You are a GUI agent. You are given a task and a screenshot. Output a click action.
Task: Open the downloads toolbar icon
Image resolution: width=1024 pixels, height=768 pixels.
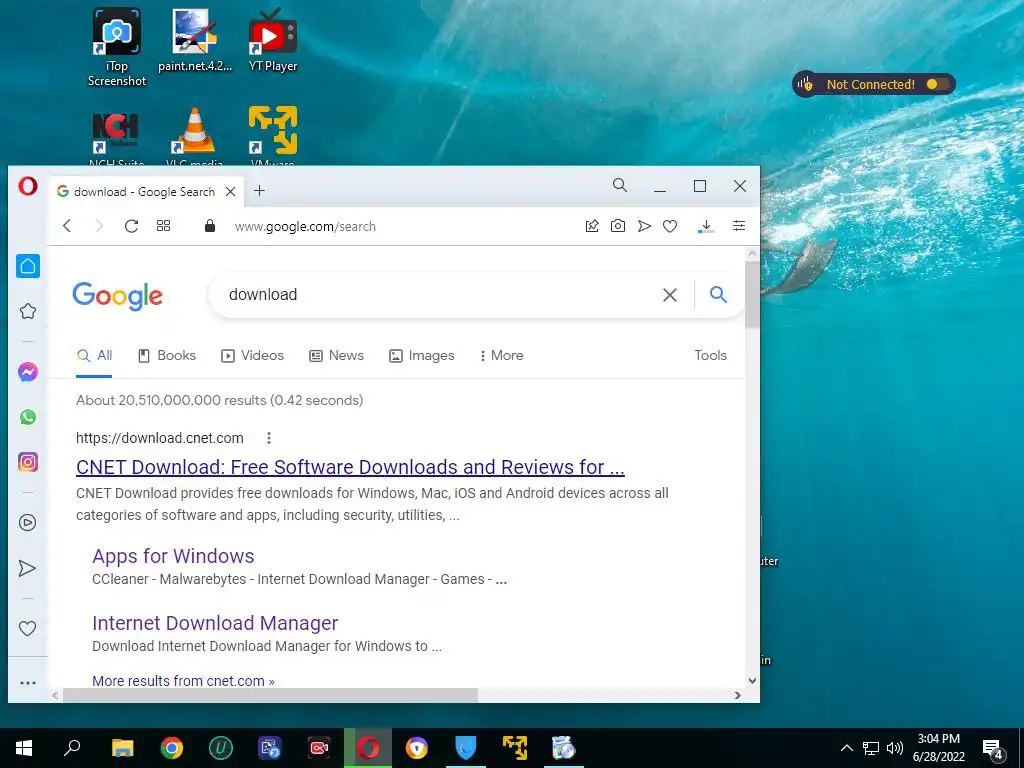706,226
